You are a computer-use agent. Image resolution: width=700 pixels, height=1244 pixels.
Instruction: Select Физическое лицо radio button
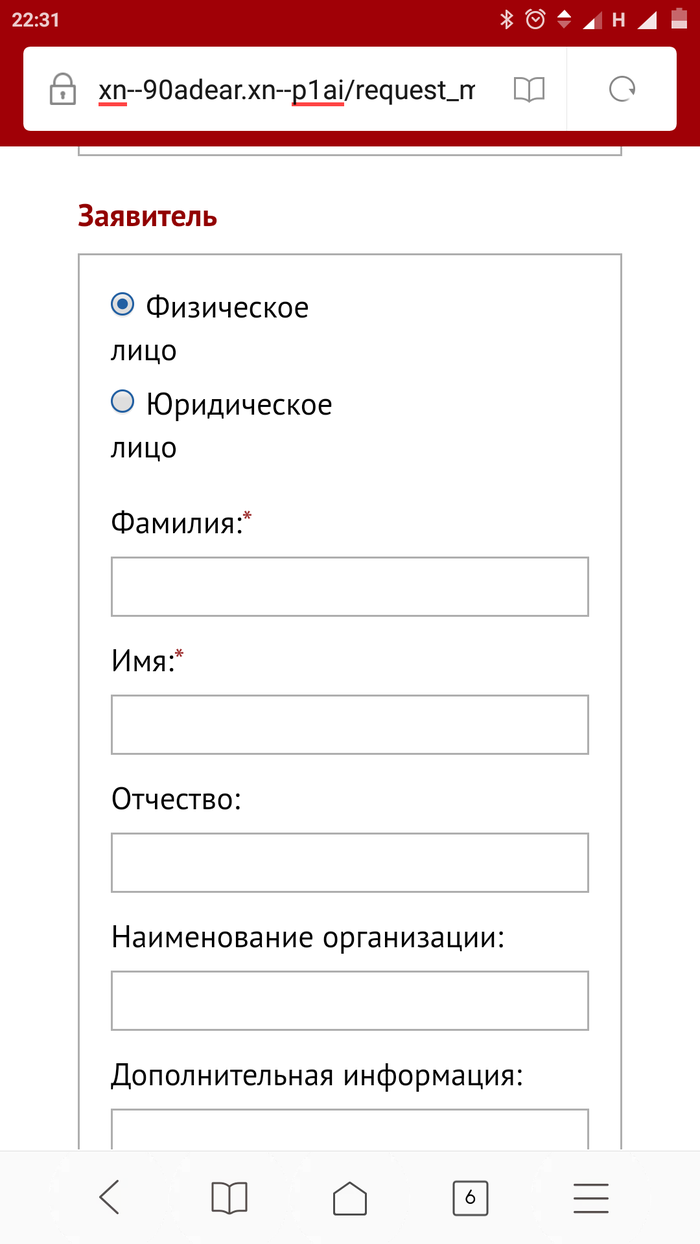[x=122, y=305]
